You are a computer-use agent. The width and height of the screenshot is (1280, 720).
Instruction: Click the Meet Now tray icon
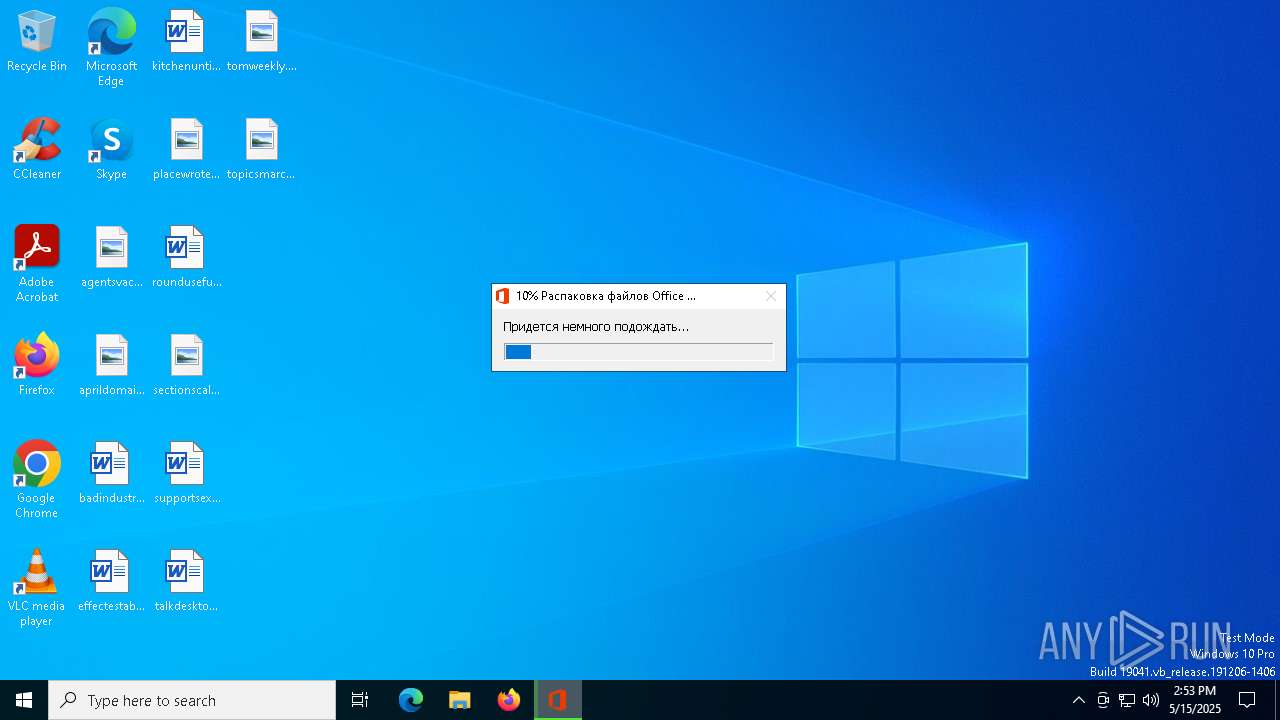tap(1103, 700)
